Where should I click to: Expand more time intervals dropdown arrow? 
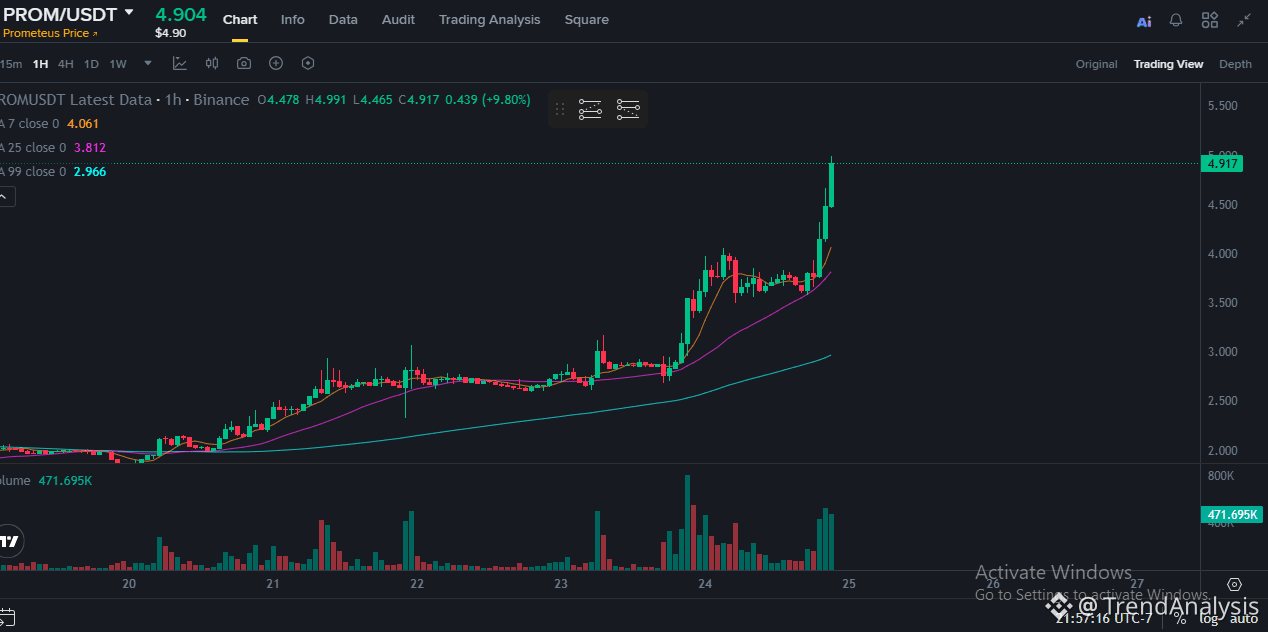click(x=148, y=63)
